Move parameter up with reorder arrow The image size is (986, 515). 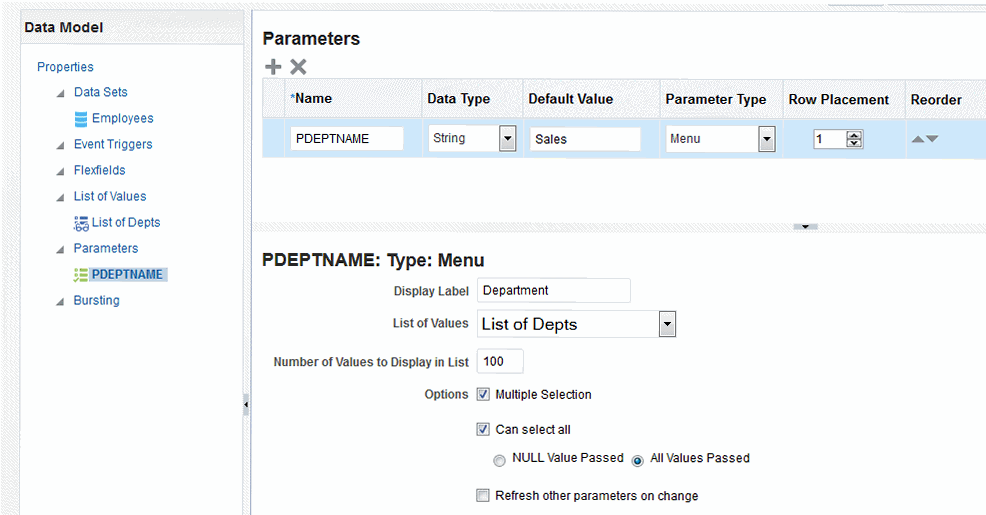pyautogui.click(x=918, y=139)
